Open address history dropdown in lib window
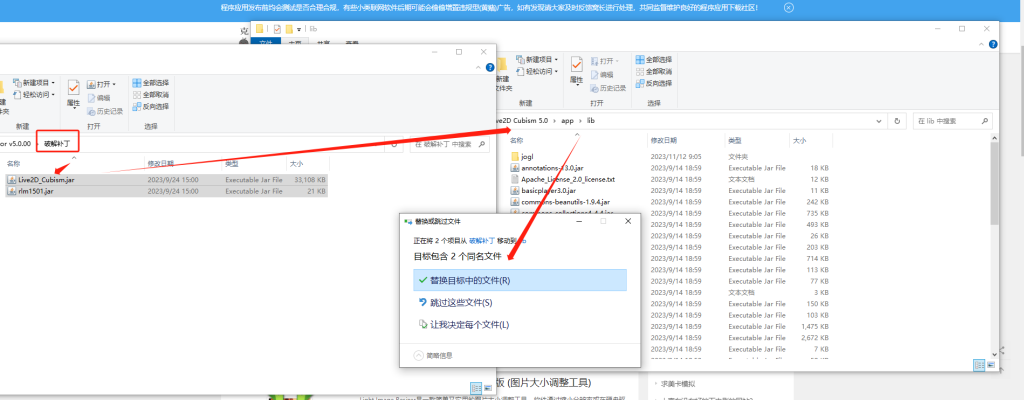The width and height of the screenshot is (1024, 400). coord(880,121)
